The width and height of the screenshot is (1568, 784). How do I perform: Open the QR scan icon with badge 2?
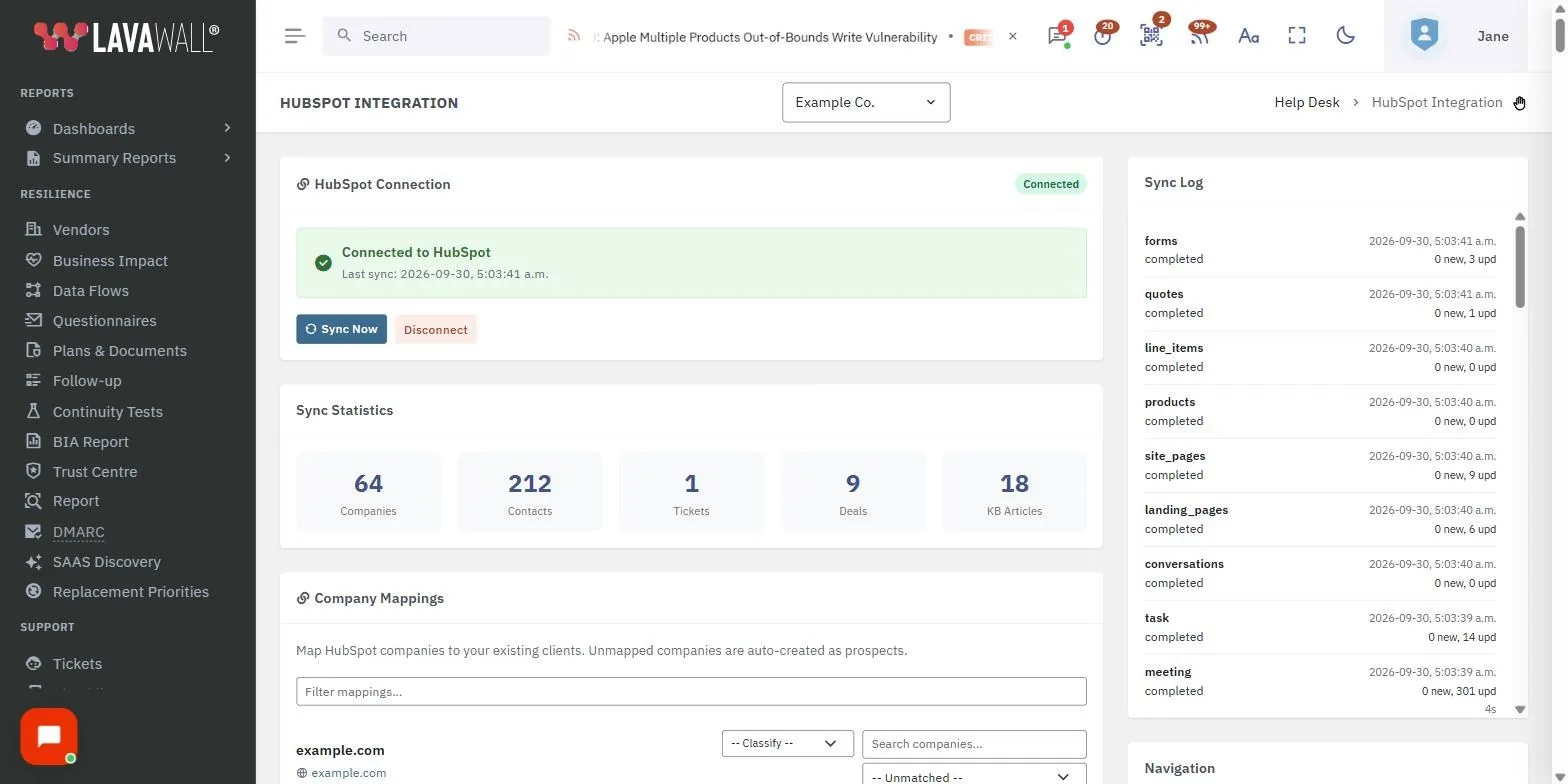(1151, 36)
